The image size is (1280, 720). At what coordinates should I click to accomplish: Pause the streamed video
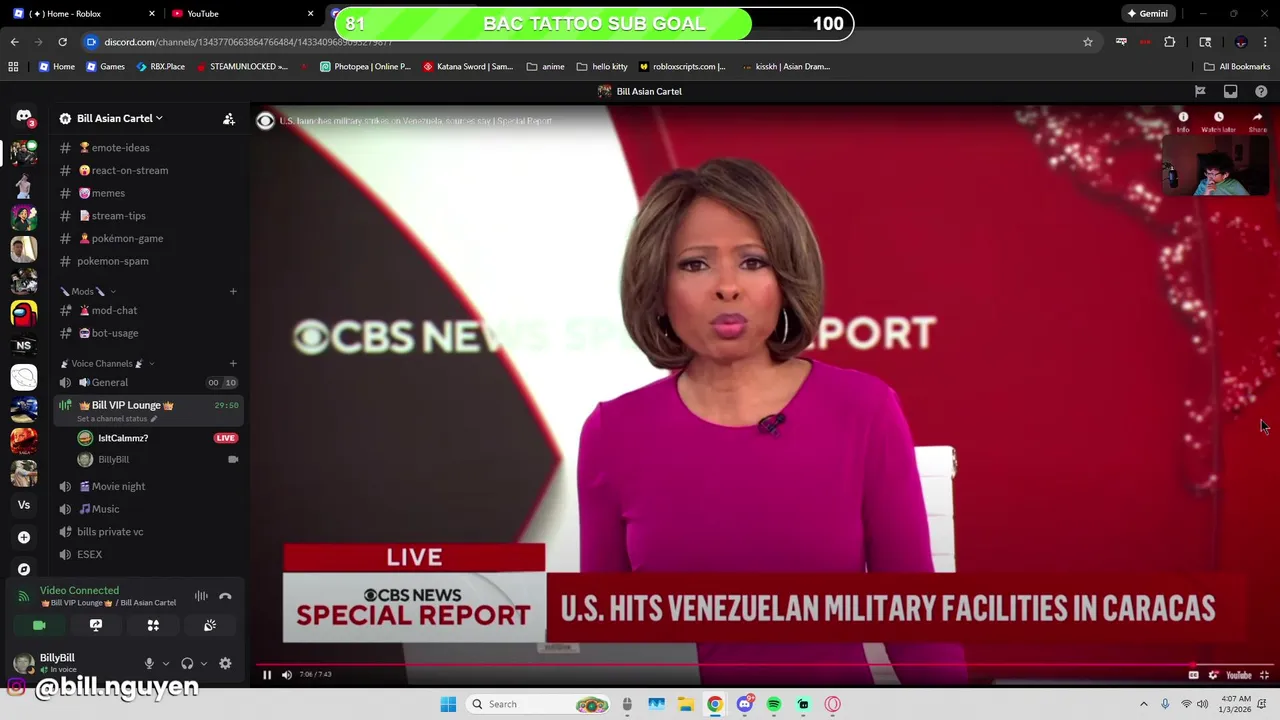point(267,675)
